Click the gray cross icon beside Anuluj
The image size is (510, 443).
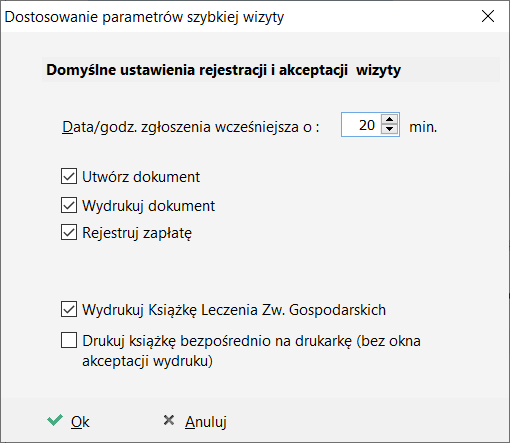(169, 420)
